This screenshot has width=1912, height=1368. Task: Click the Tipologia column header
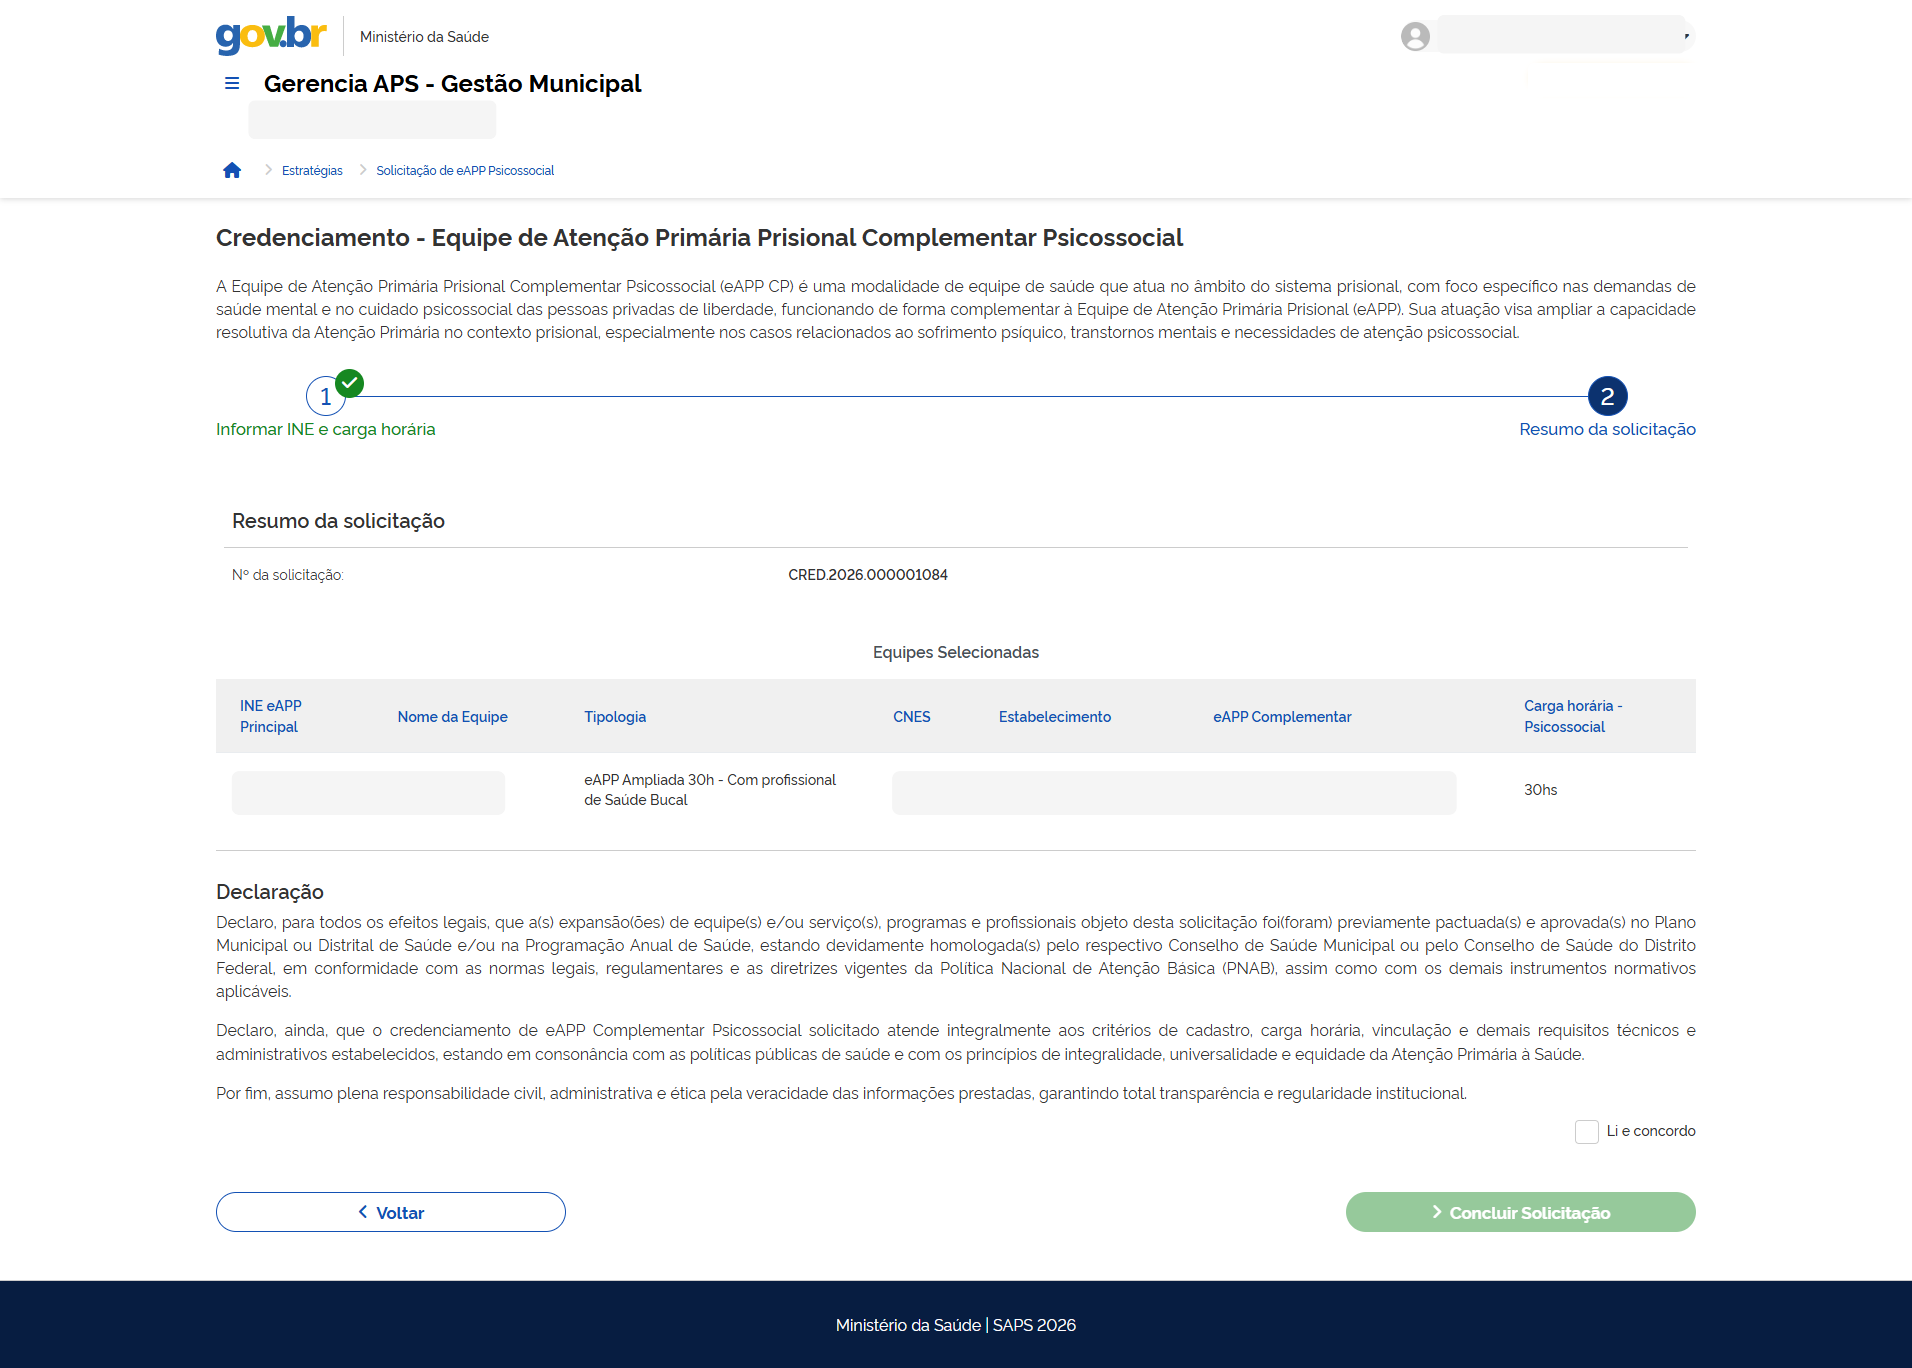615,717
